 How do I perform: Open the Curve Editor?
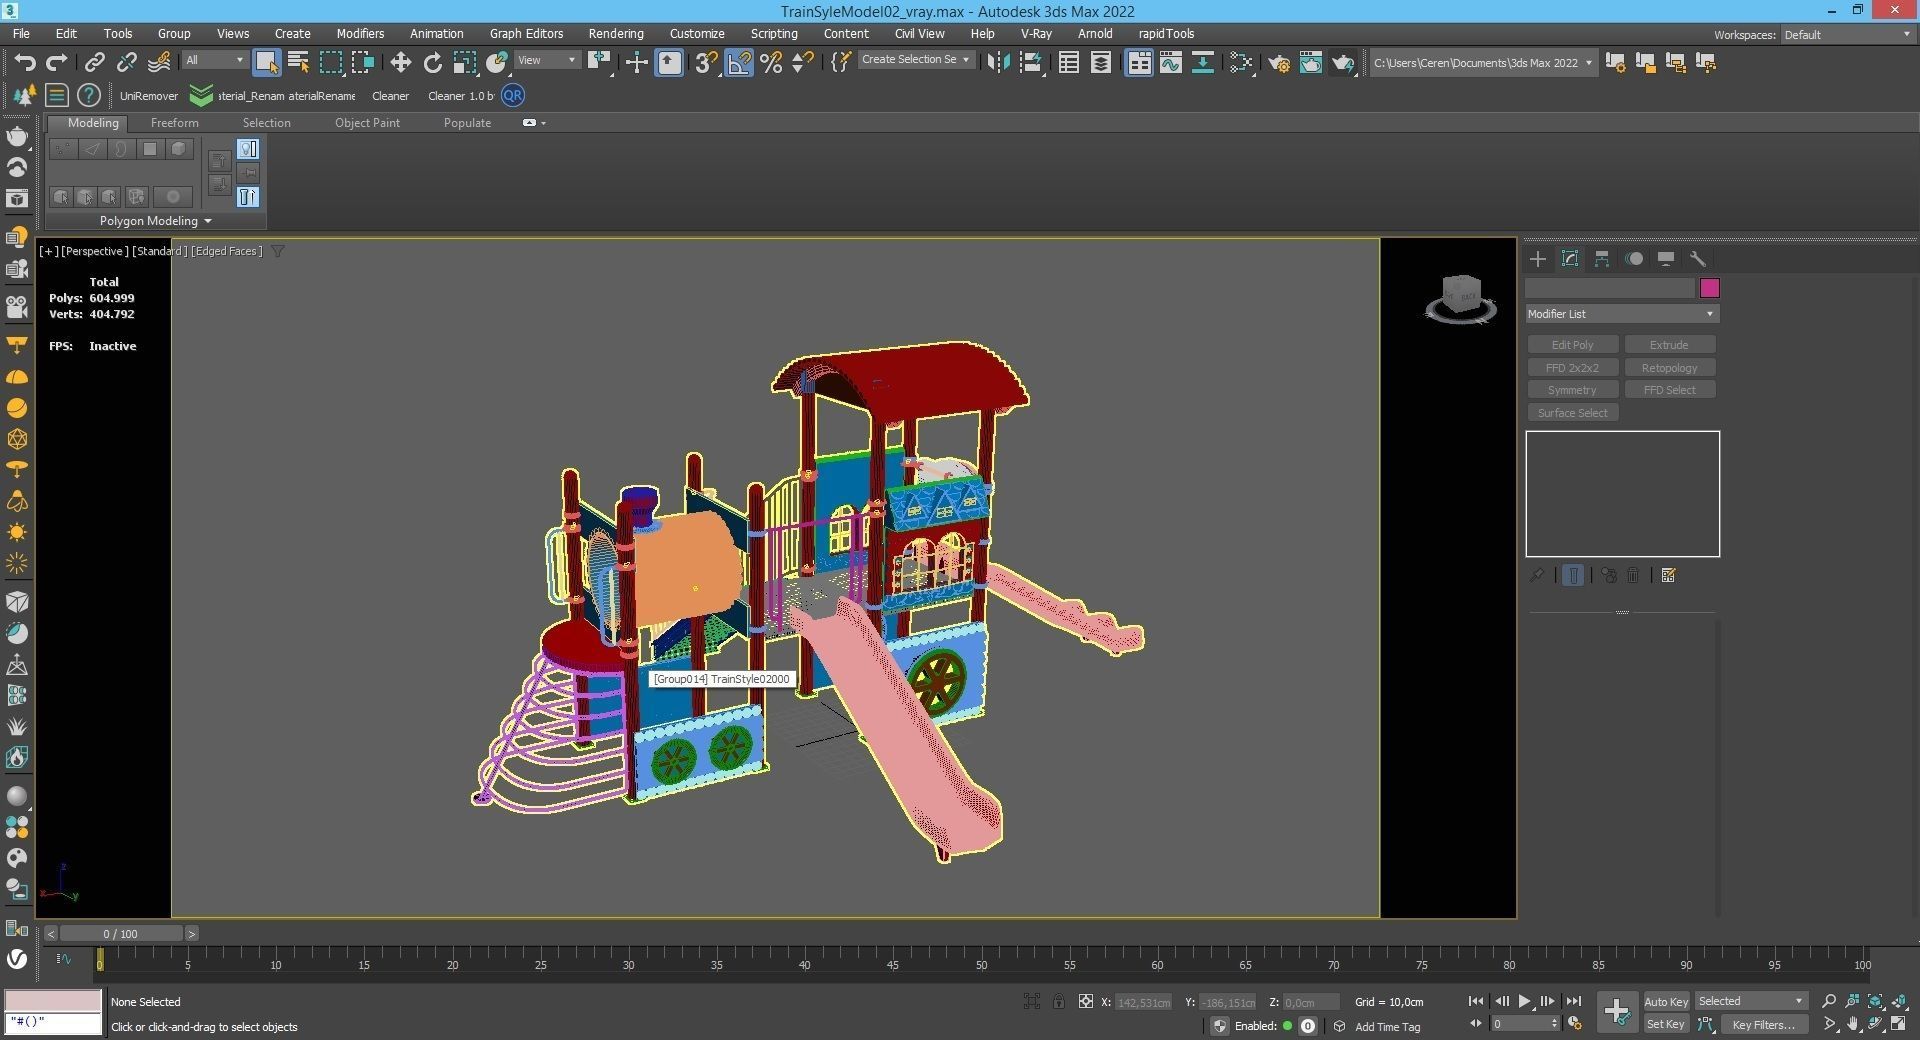[x=1171, y=62]
